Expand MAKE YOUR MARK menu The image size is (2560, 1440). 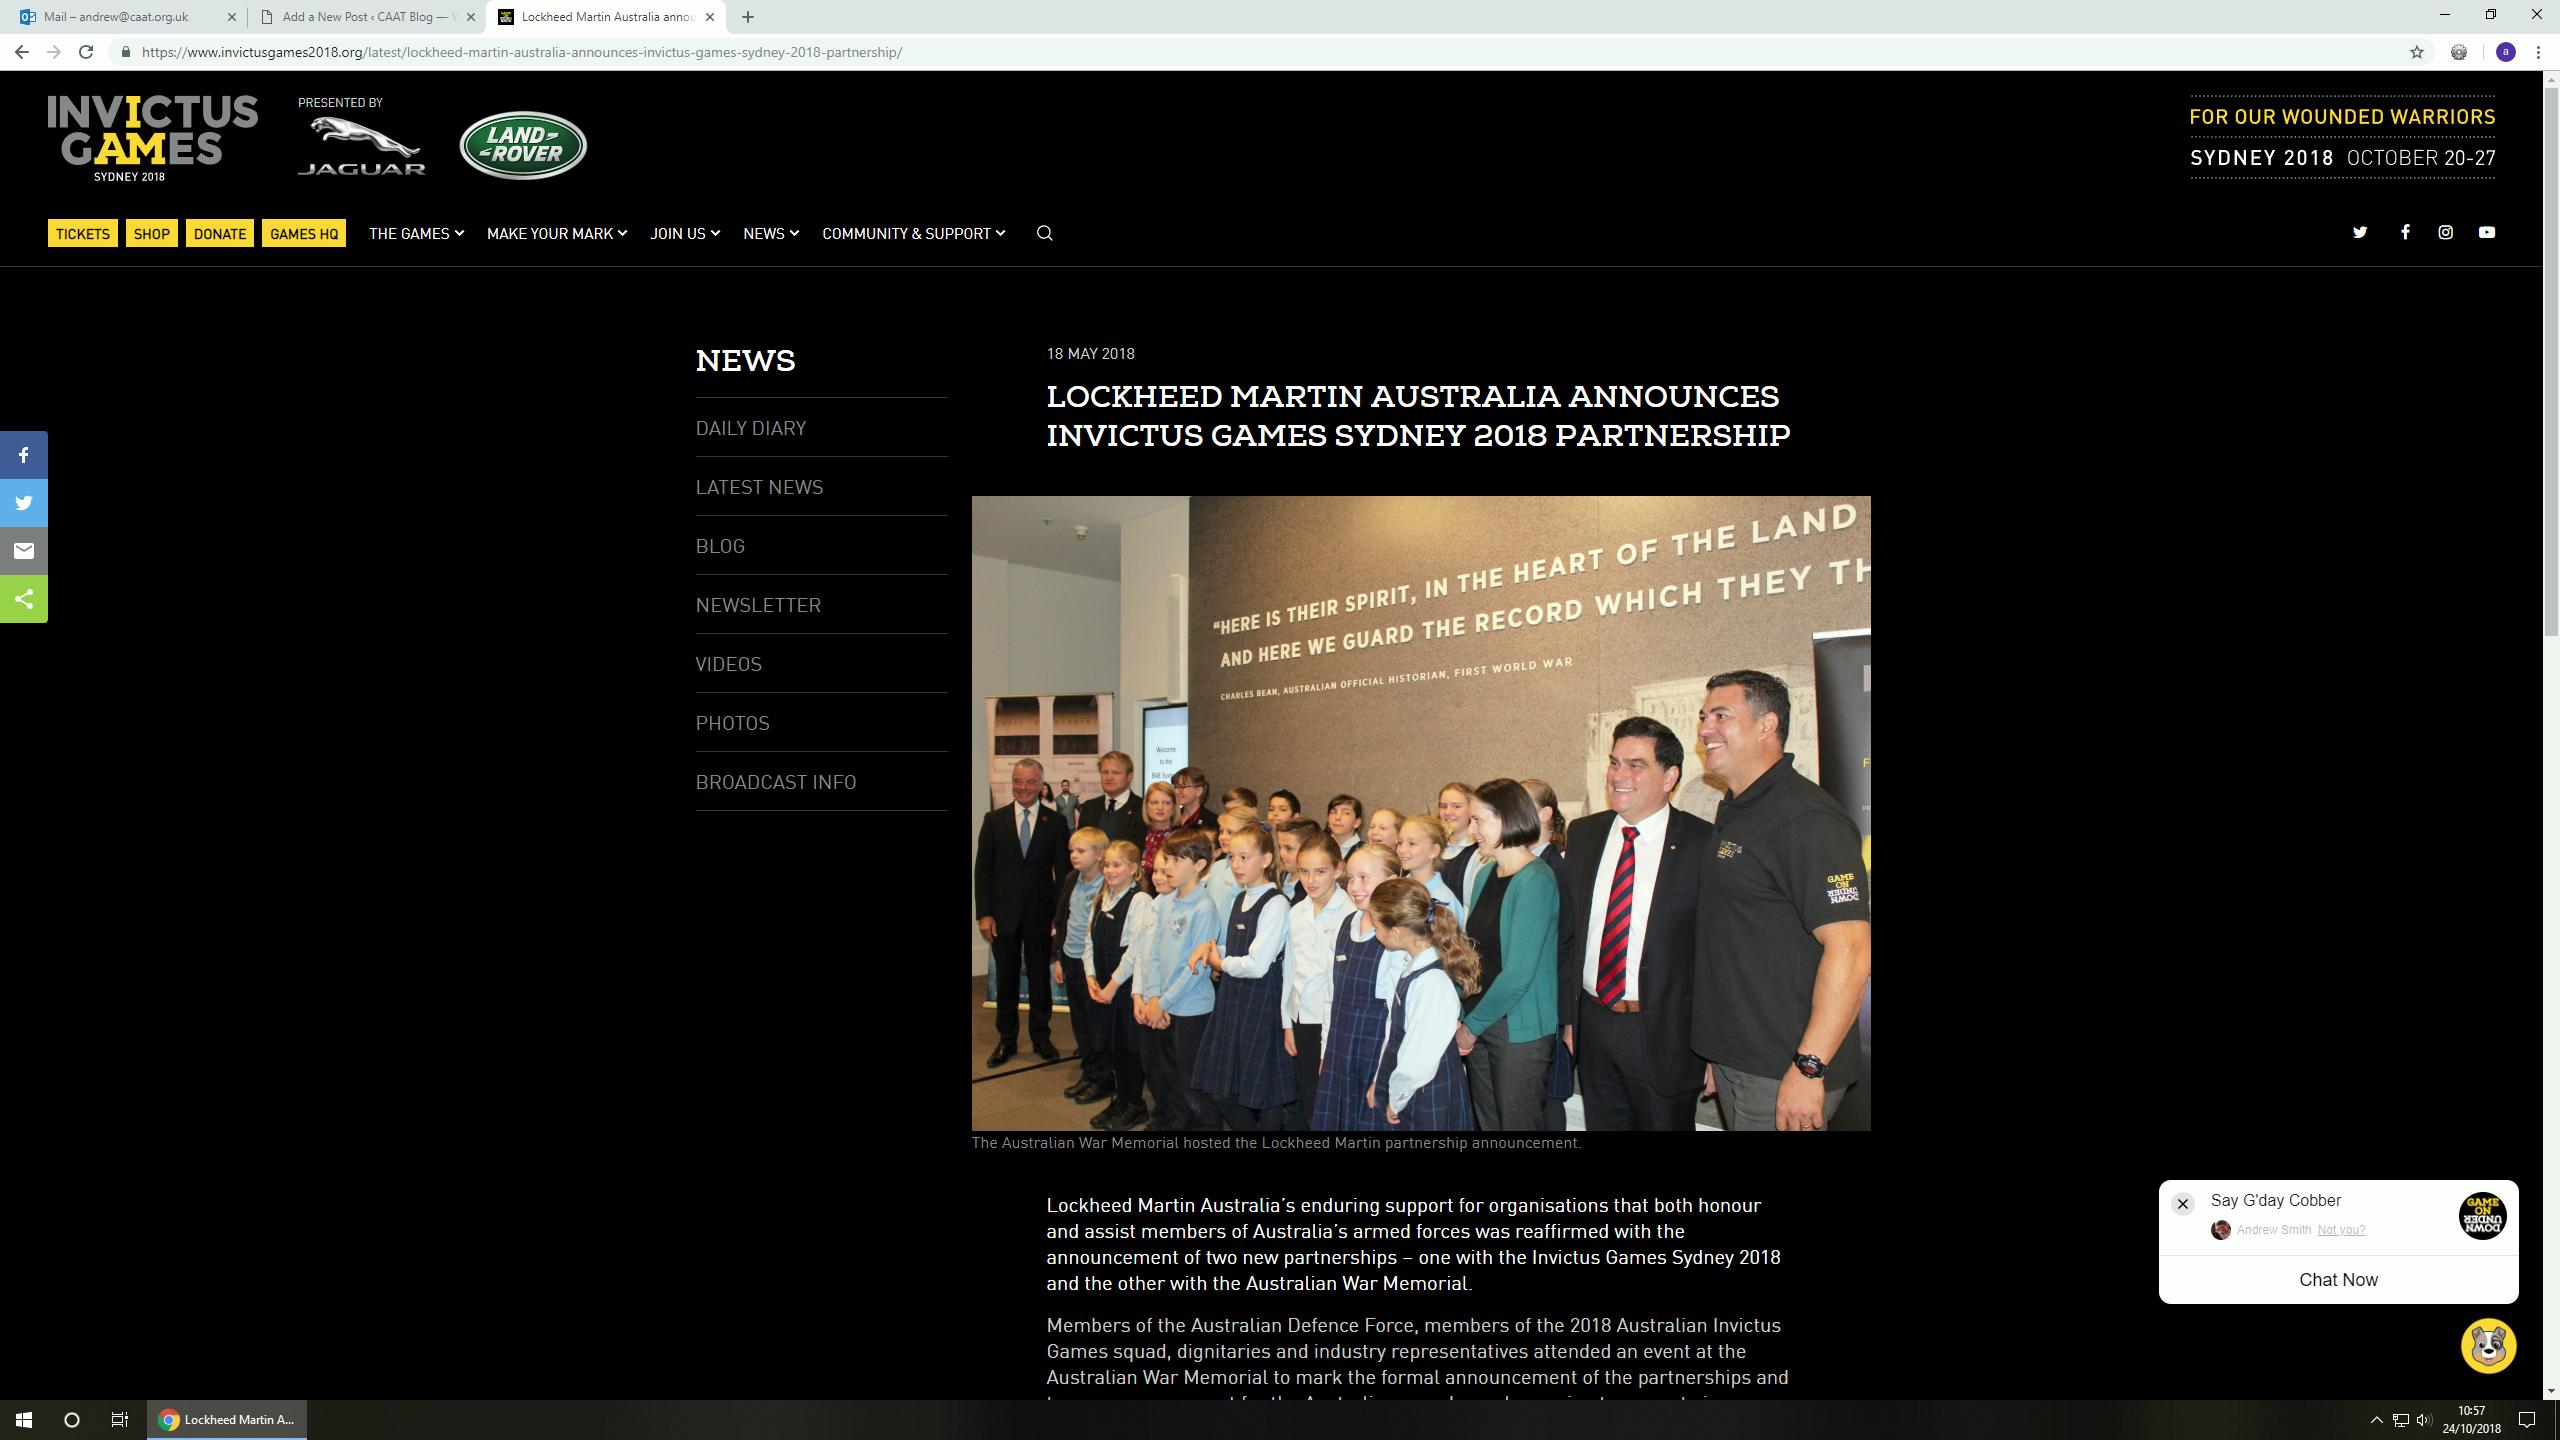point(557,233)
